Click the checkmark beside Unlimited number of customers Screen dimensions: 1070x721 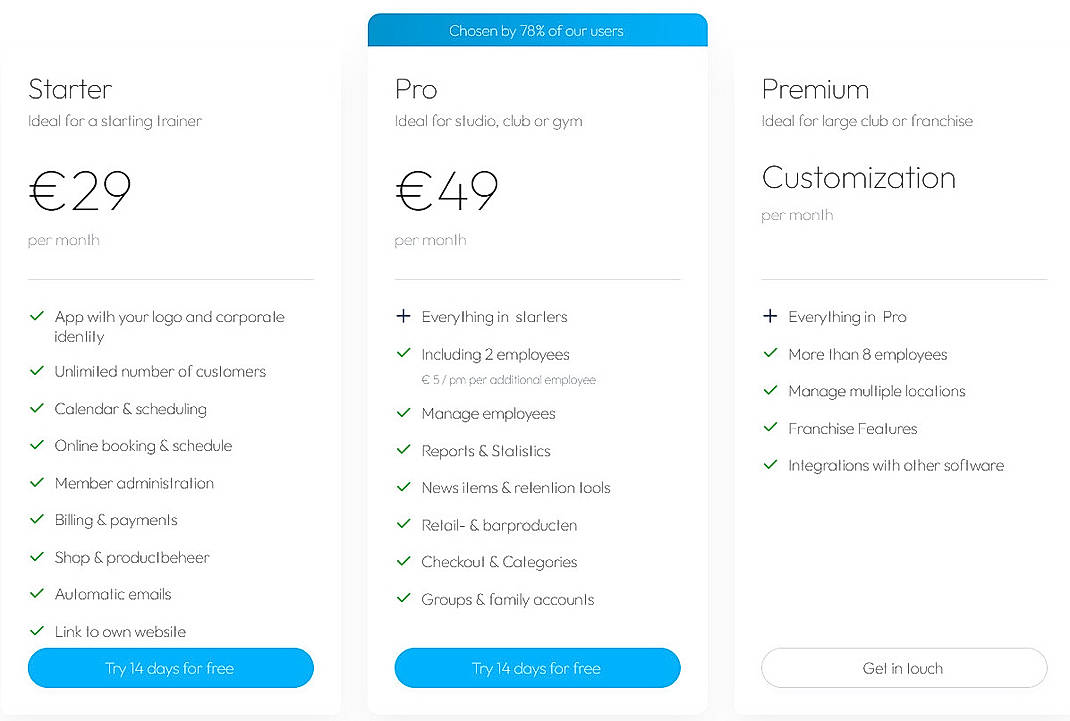[x=37, y=371]
